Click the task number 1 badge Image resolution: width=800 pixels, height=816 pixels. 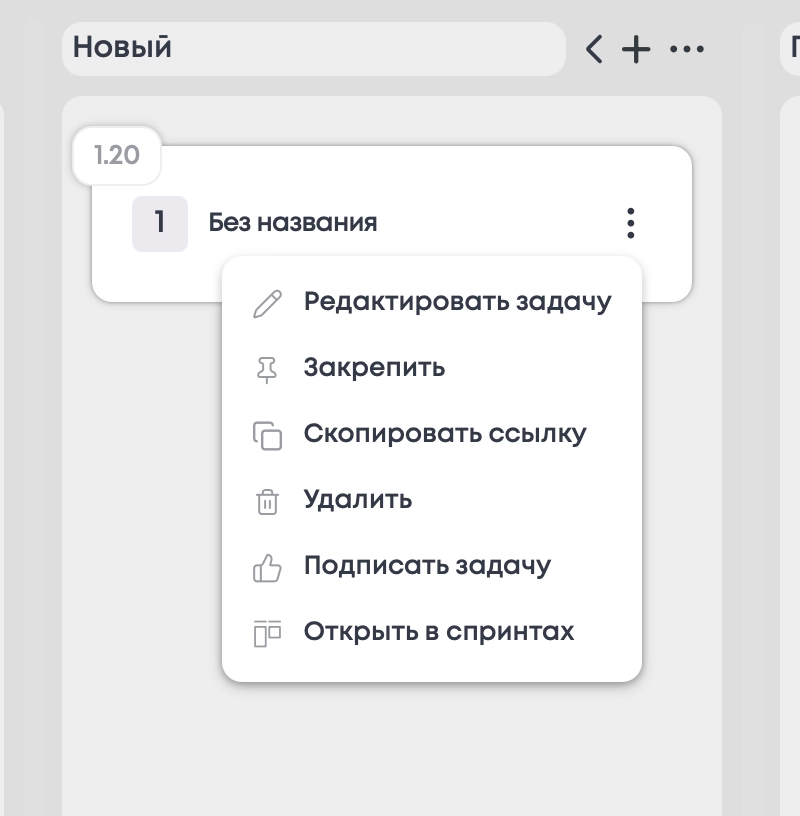coord(160,223)
